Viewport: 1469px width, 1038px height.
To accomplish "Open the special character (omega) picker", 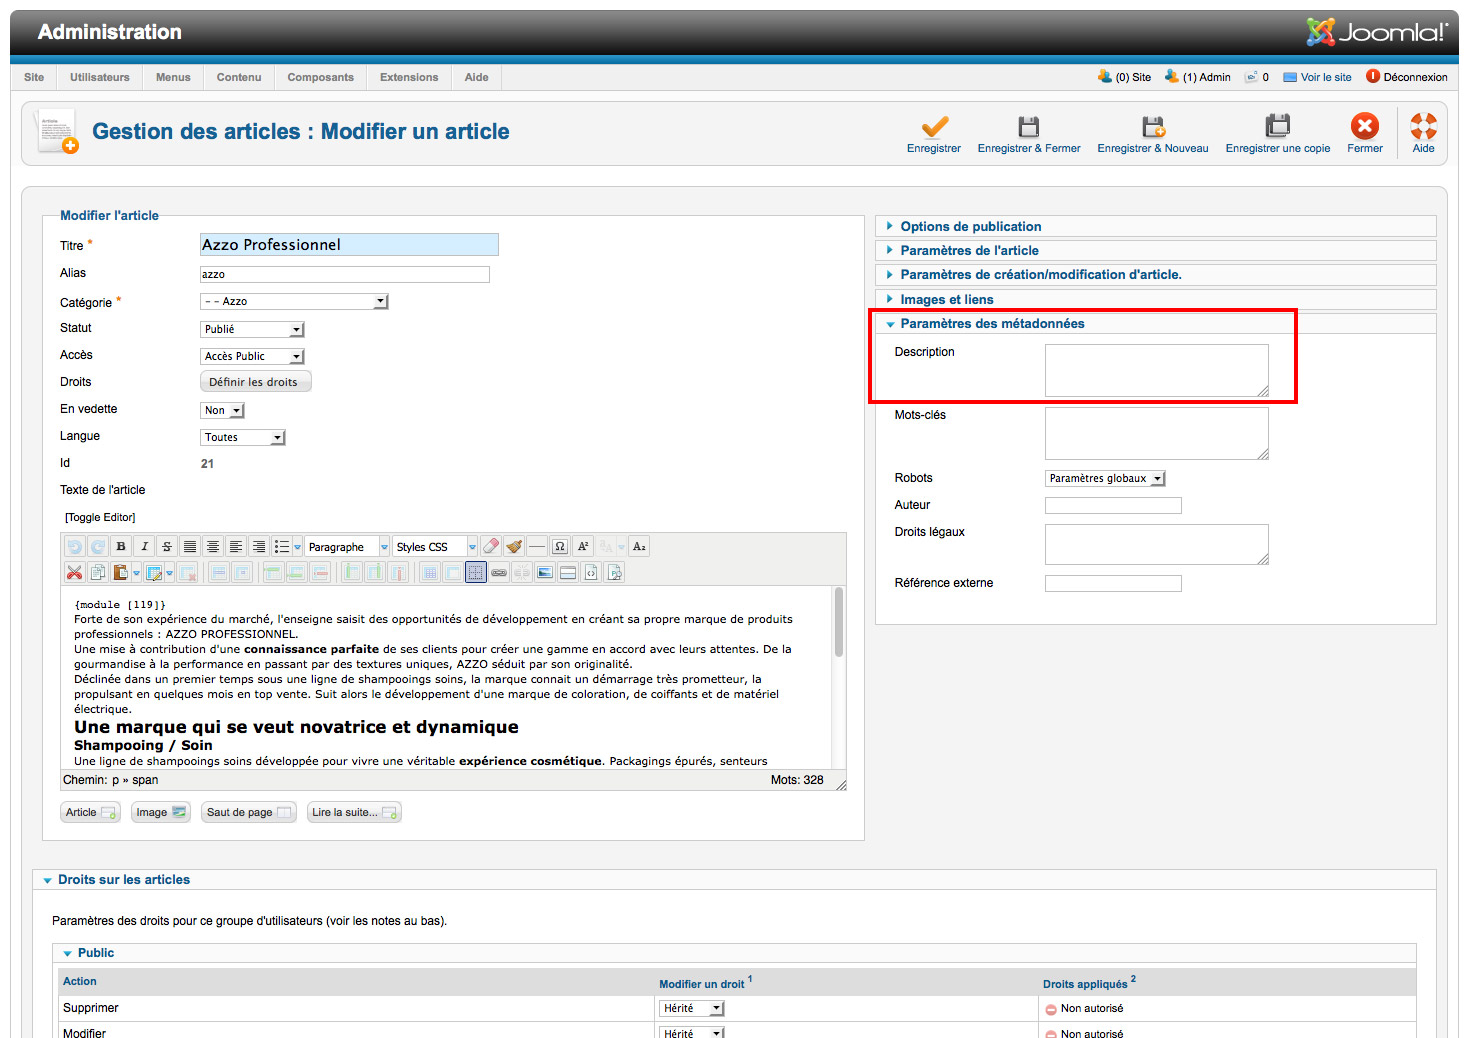I will pos(560,547).
